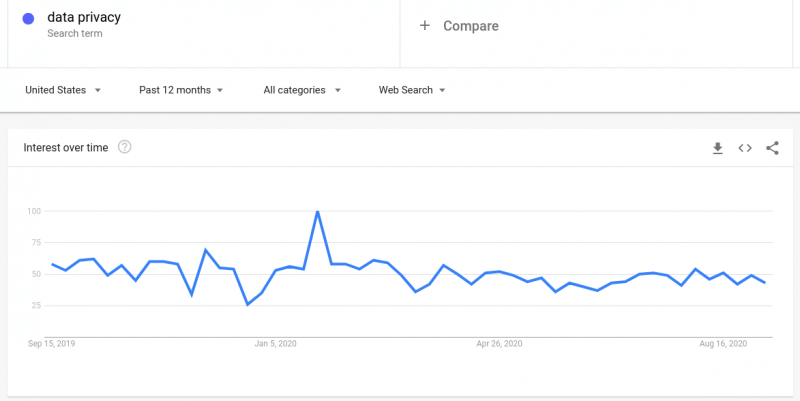The width and height of the screenshot is (800, 401).
Task: Click the blue data privacy color dot
Action: coord(28,19)
